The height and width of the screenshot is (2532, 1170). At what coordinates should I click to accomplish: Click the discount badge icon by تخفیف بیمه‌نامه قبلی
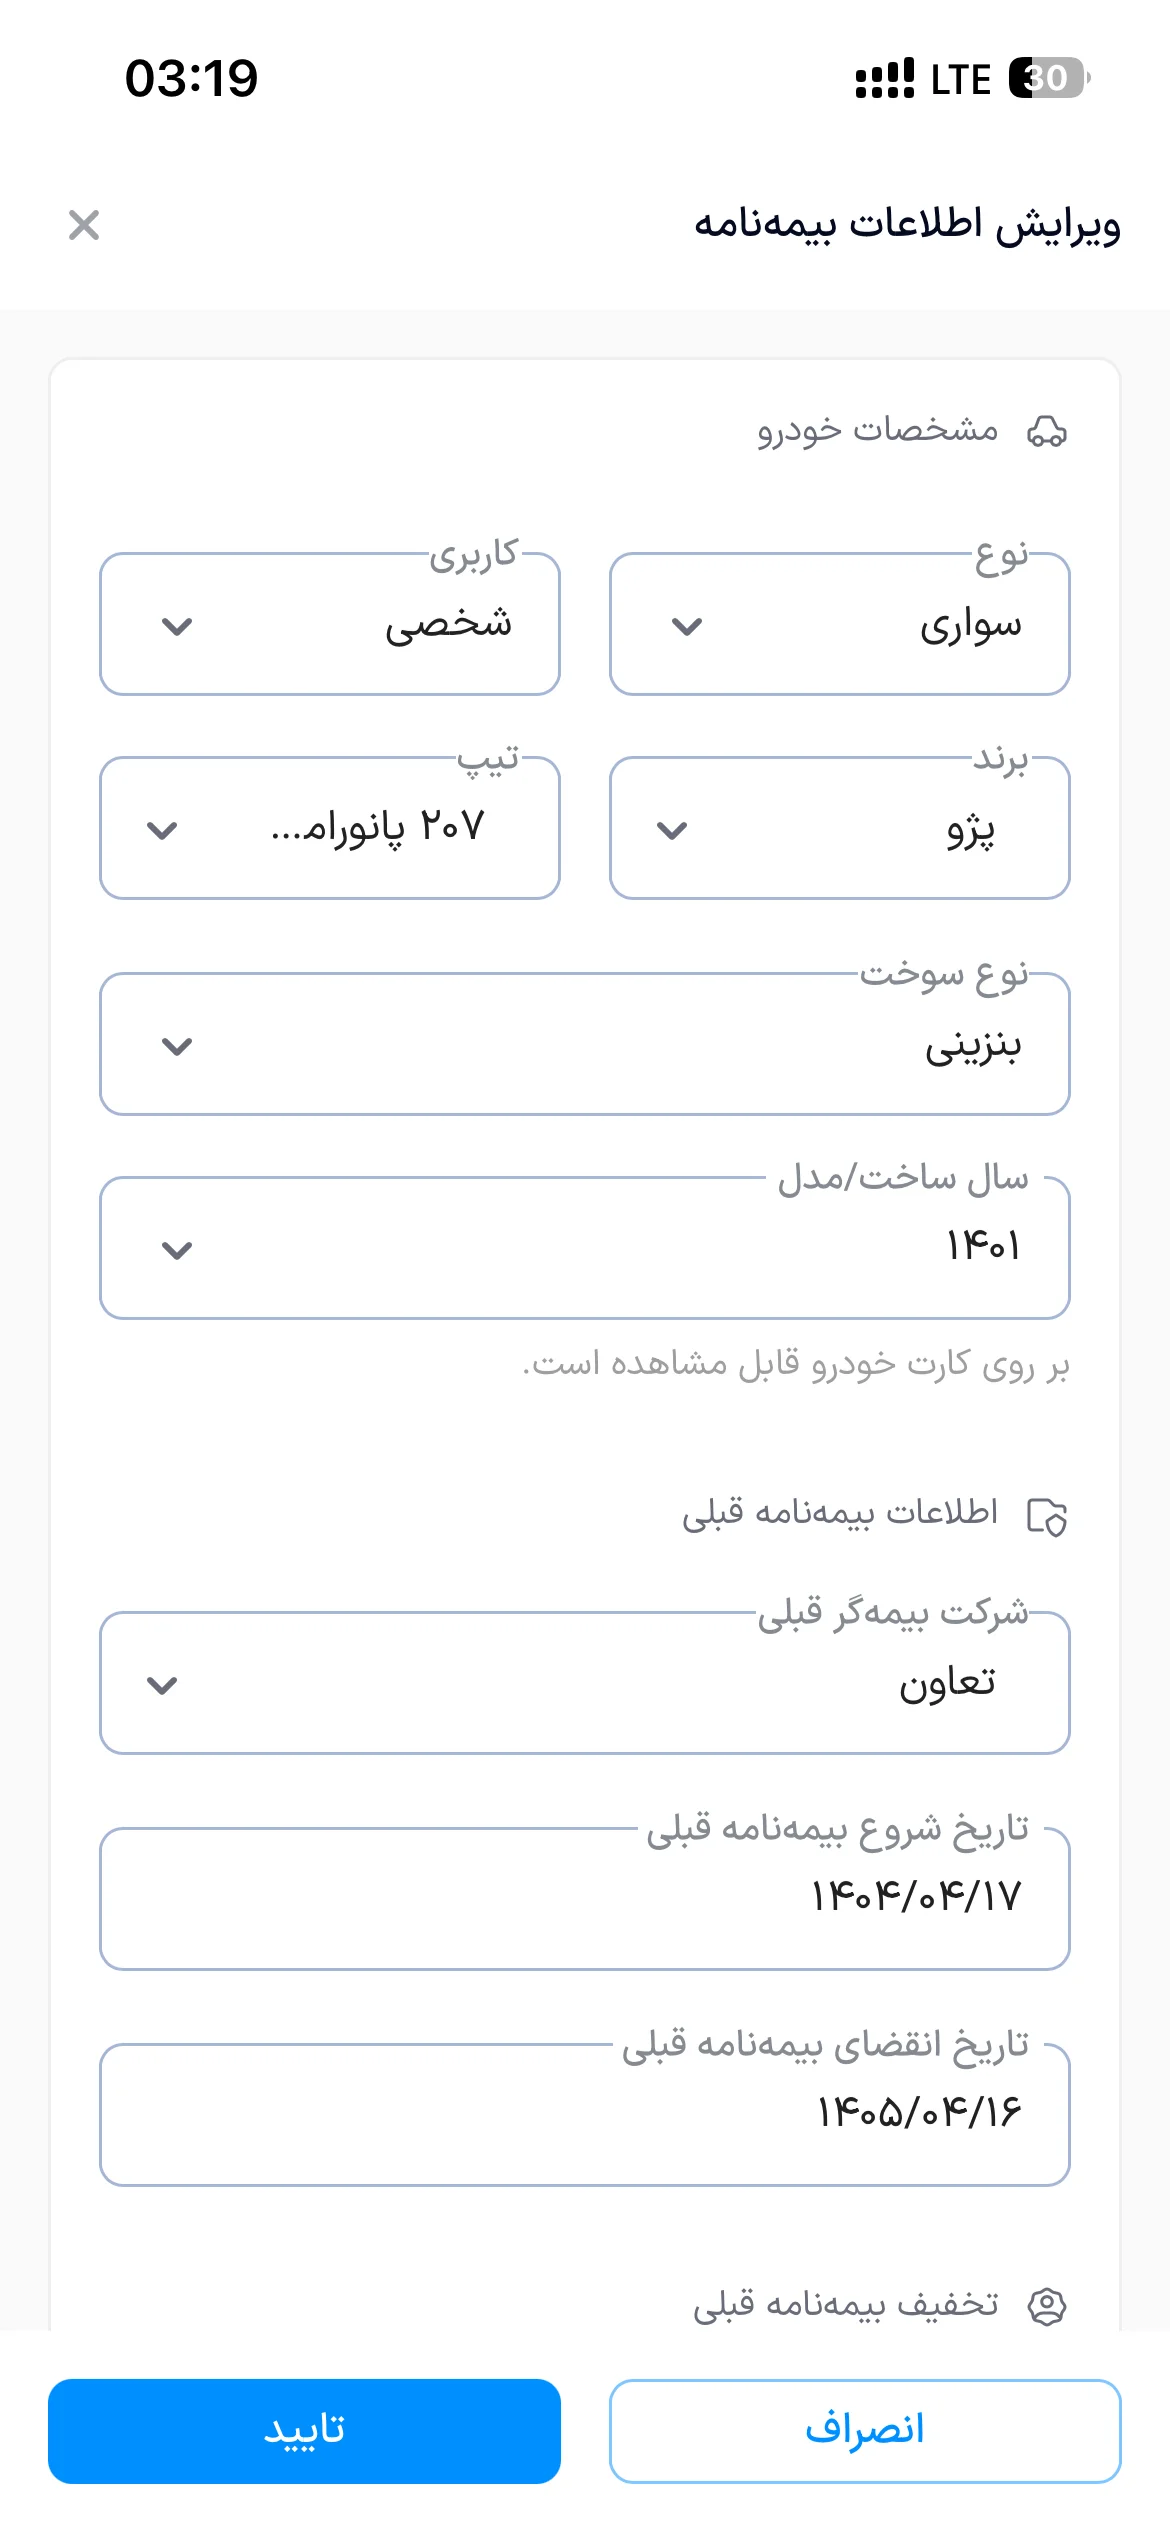pyautogui.click(x=1047, y=2306)
